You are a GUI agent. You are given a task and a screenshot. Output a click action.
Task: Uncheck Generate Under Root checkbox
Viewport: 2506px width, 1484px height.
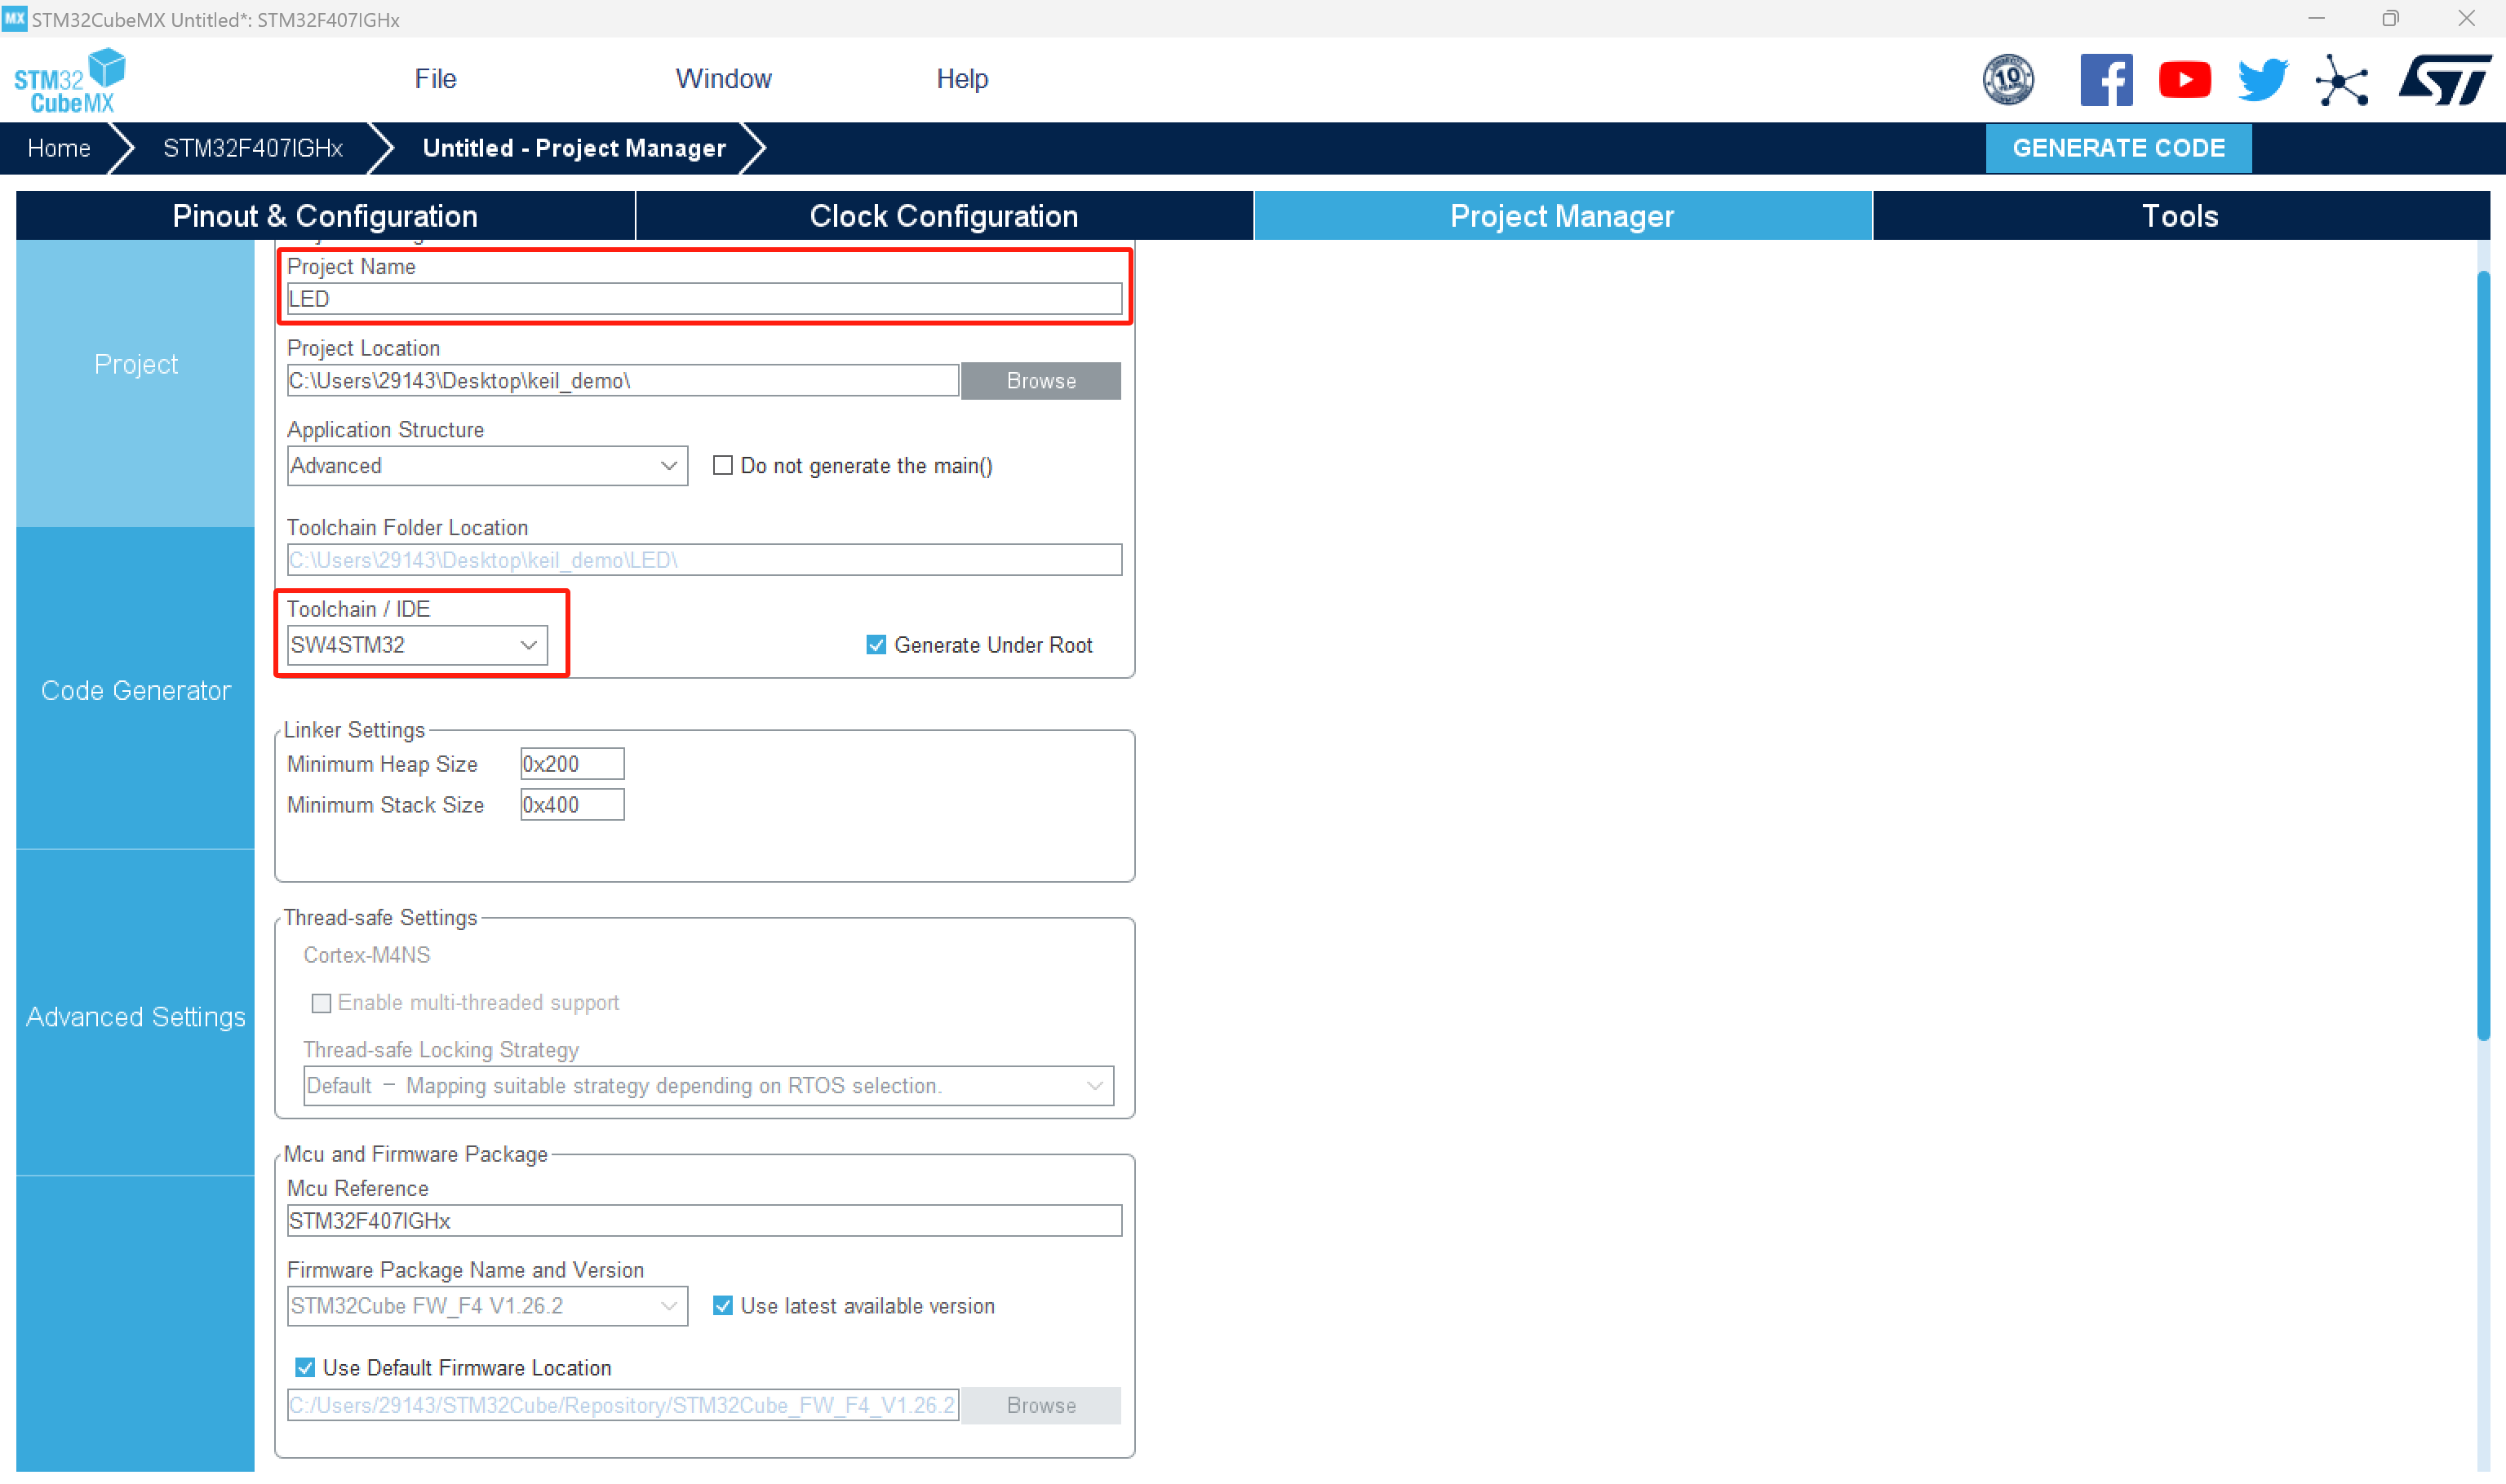876,645
